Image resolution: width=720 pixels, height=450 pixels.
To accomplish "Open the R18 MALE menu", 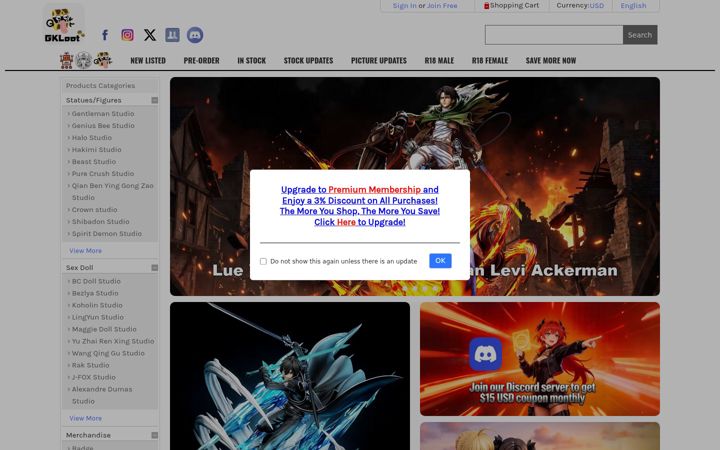I will pos(439,60).
